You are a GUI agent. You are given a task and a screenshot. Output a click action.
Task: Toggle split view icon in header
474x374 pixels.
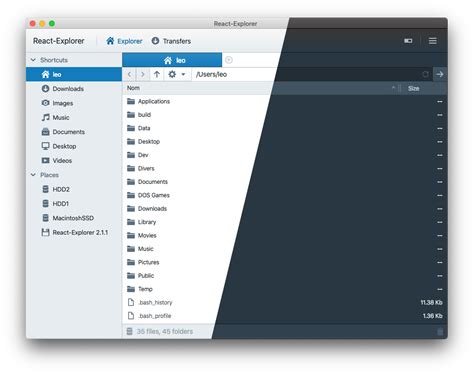(x=408, y=41)
